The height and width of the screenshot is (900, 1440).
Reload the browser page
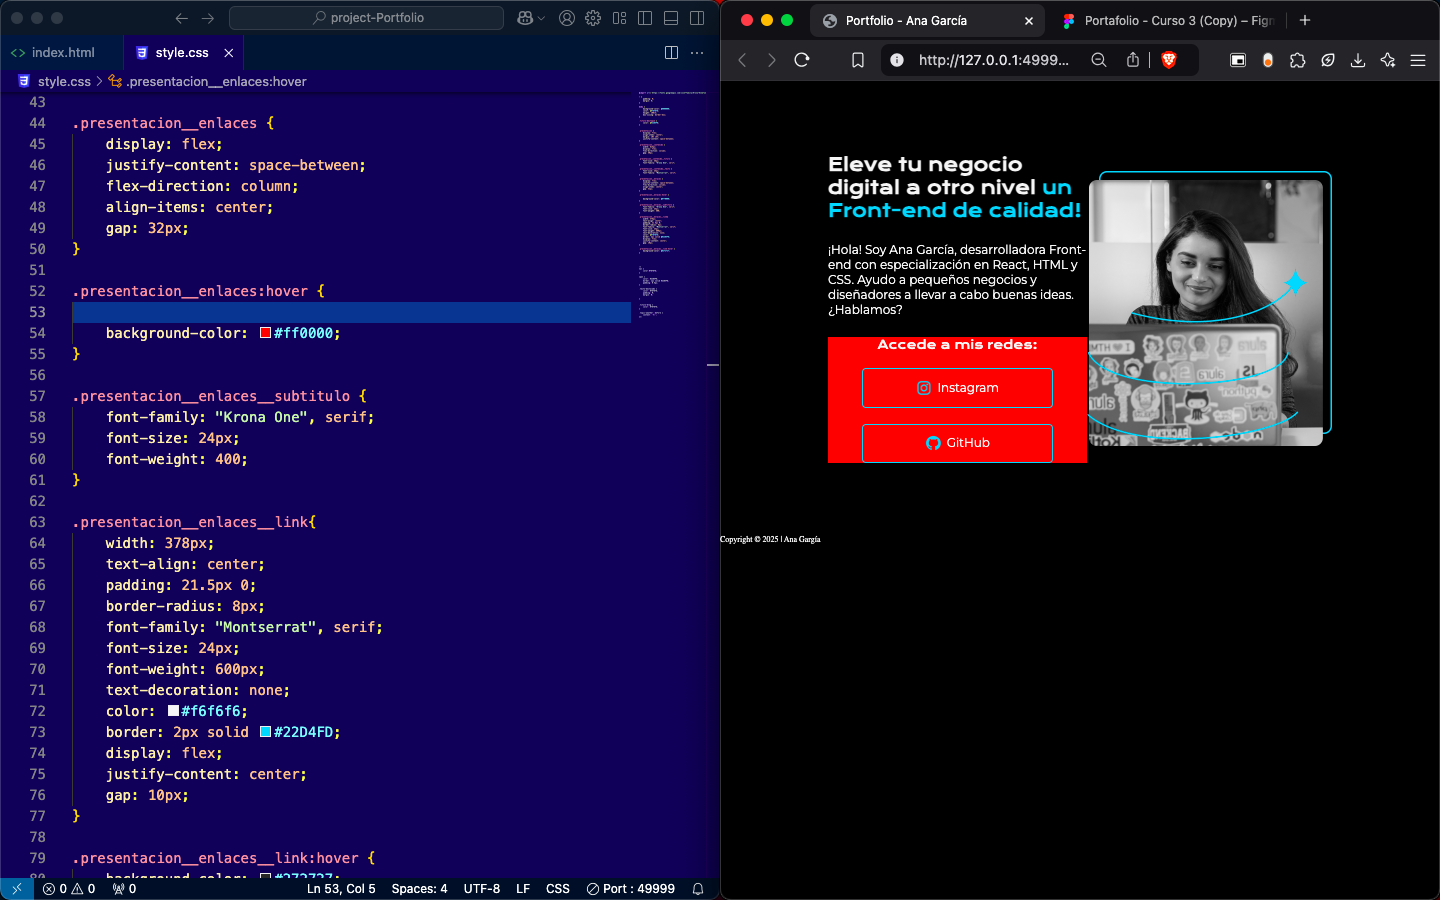[x=802, y=60]
